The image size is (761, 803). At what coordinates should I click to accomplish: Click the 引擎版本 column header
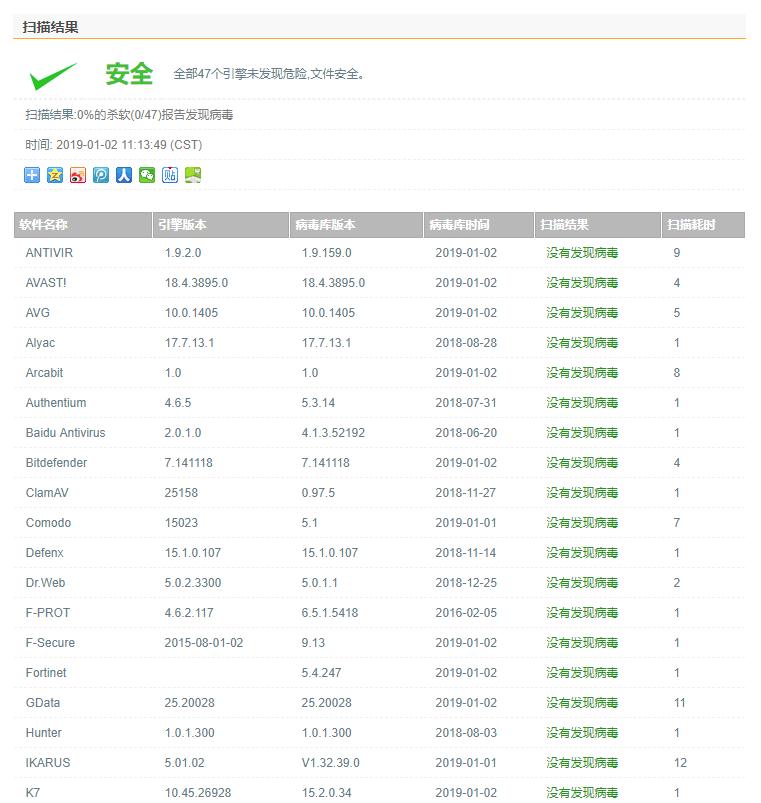[221, 225]
